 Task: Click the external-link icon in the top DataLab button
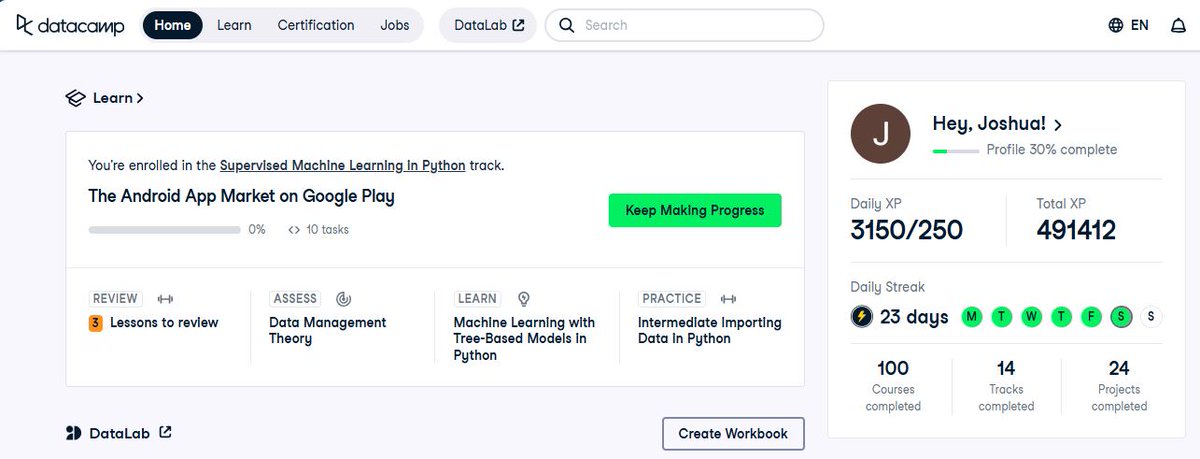pos(518,25)
